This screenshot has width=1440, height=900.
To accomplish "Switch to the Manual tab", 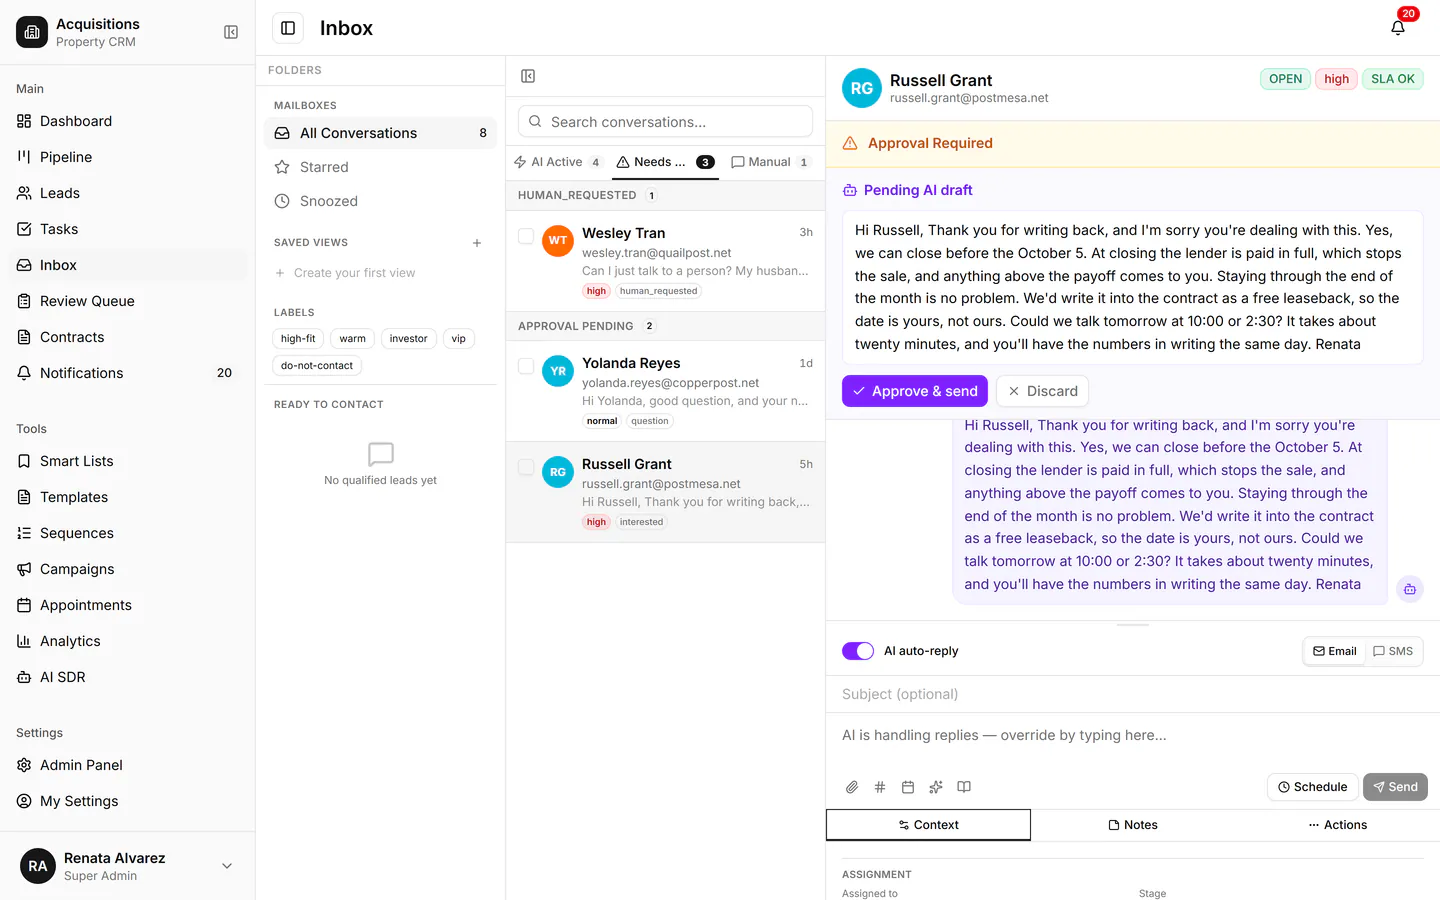I will (x=770, y=162).
